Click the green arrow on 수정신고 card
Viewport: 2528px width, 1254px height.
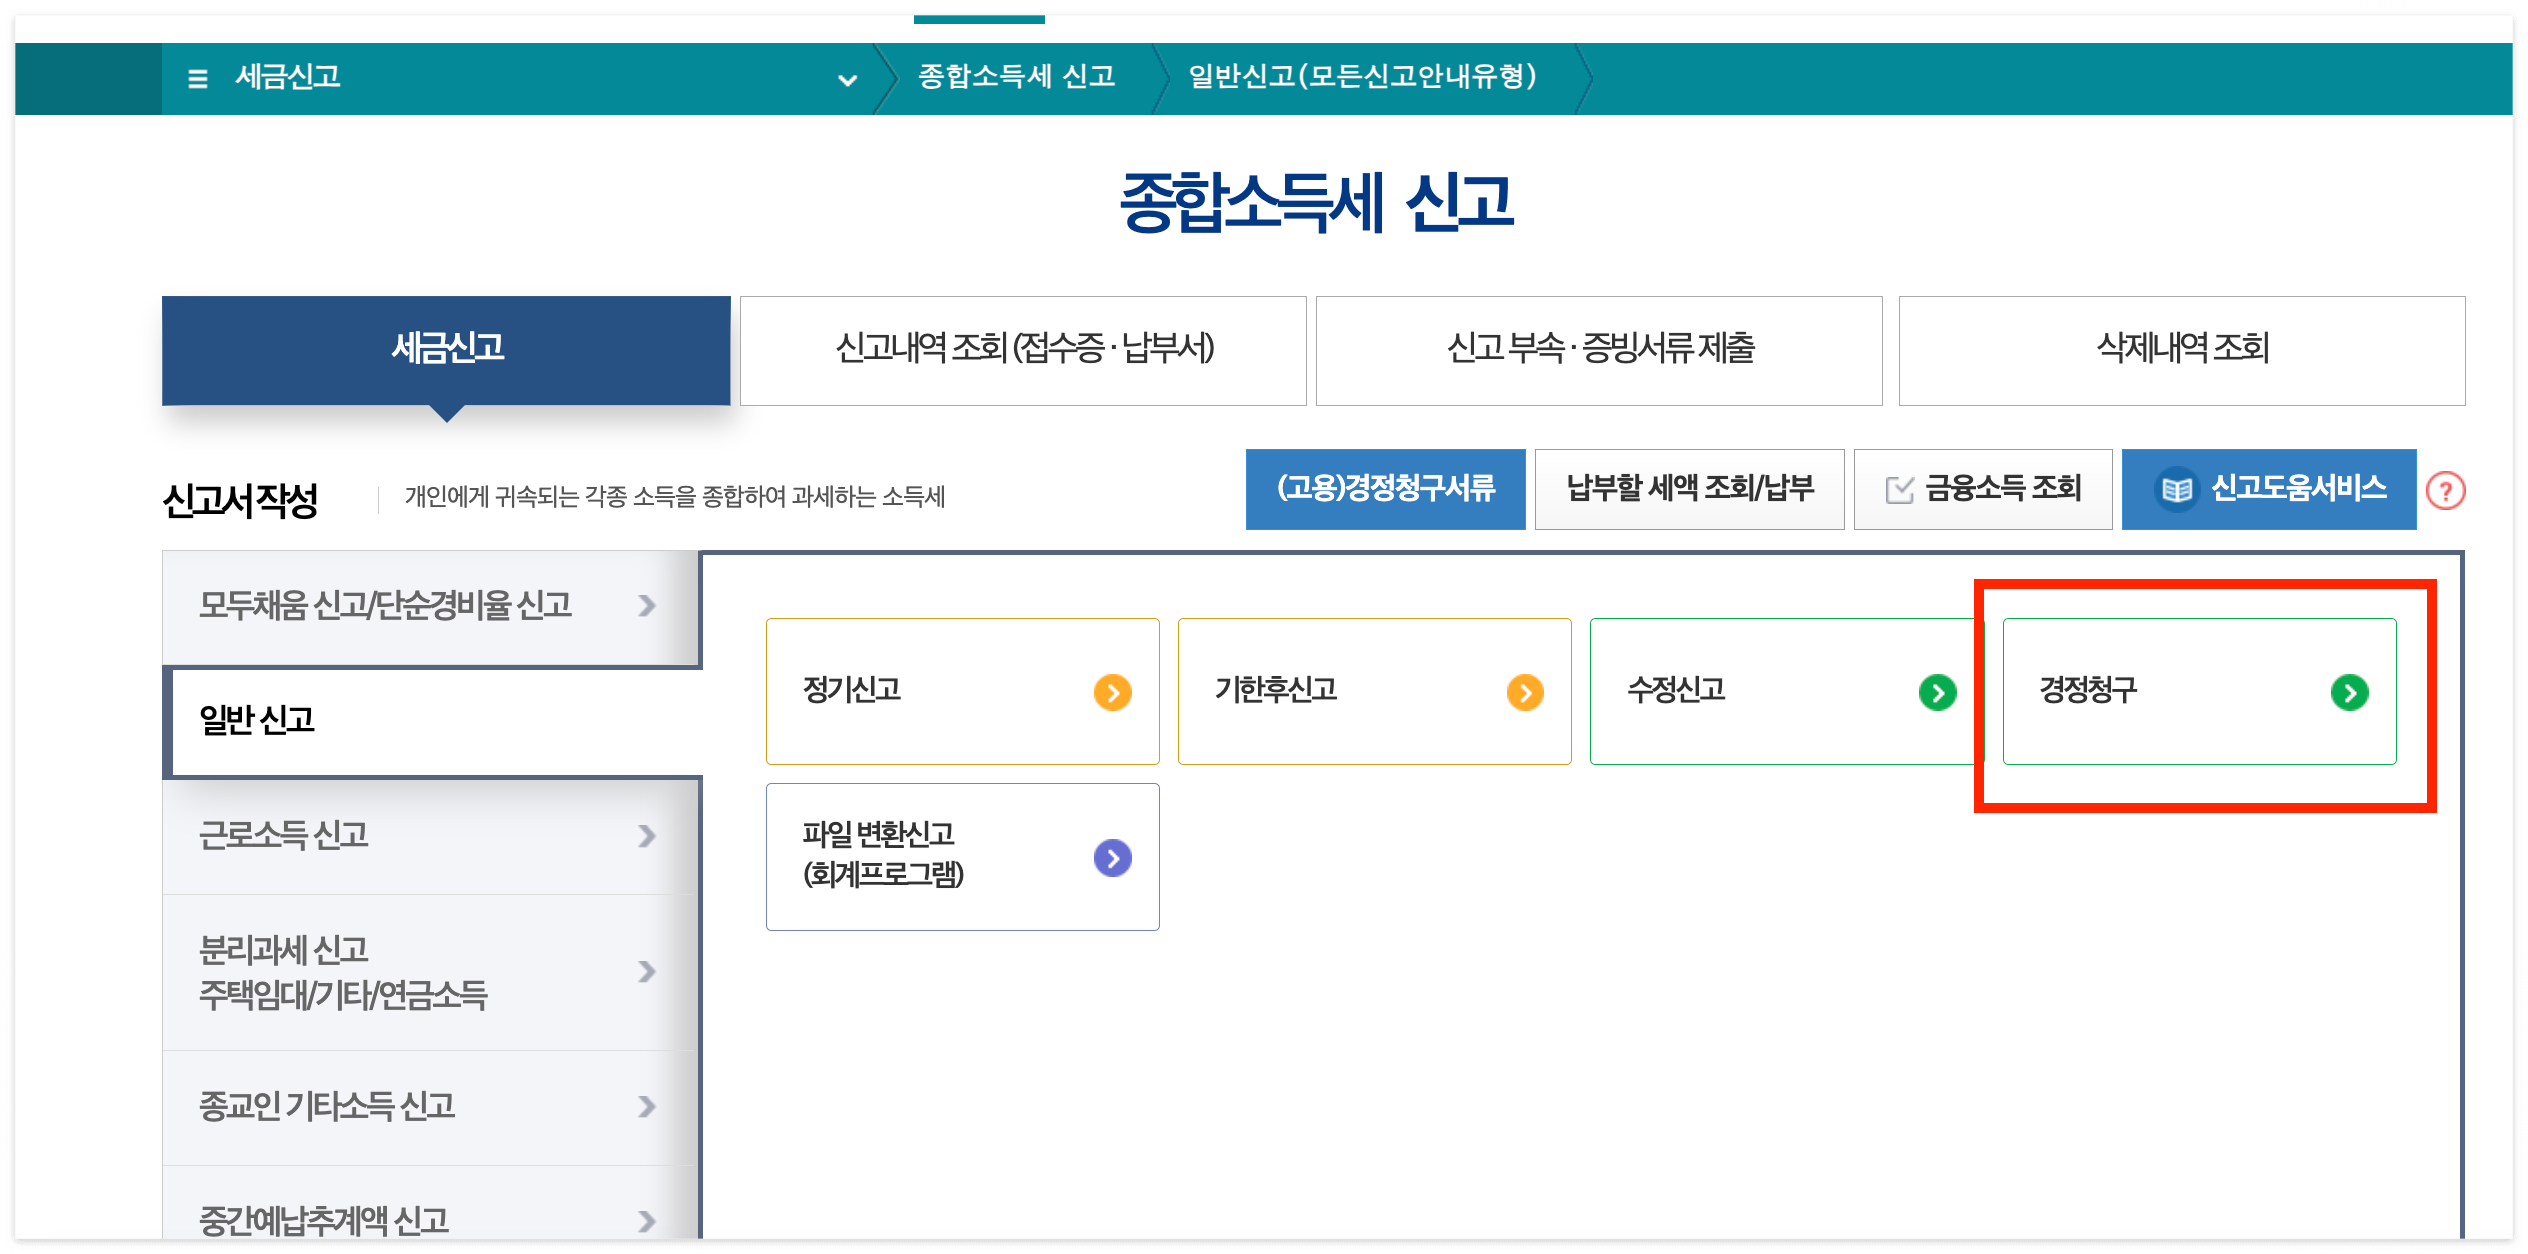coord(1936,691)
